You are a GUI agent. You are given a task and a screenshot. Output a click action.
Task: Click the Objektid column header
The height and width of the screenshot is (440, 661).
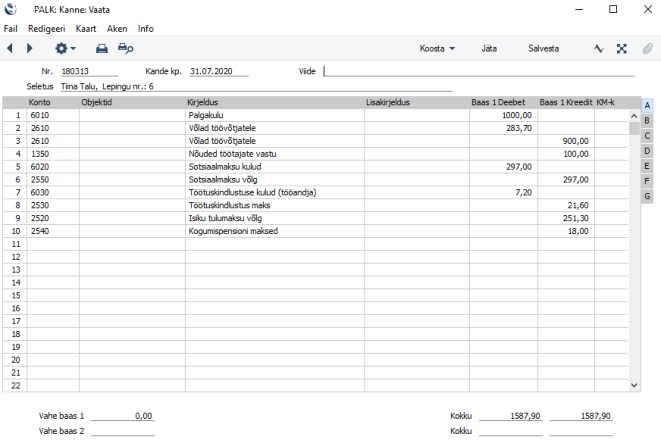(97, 102)
